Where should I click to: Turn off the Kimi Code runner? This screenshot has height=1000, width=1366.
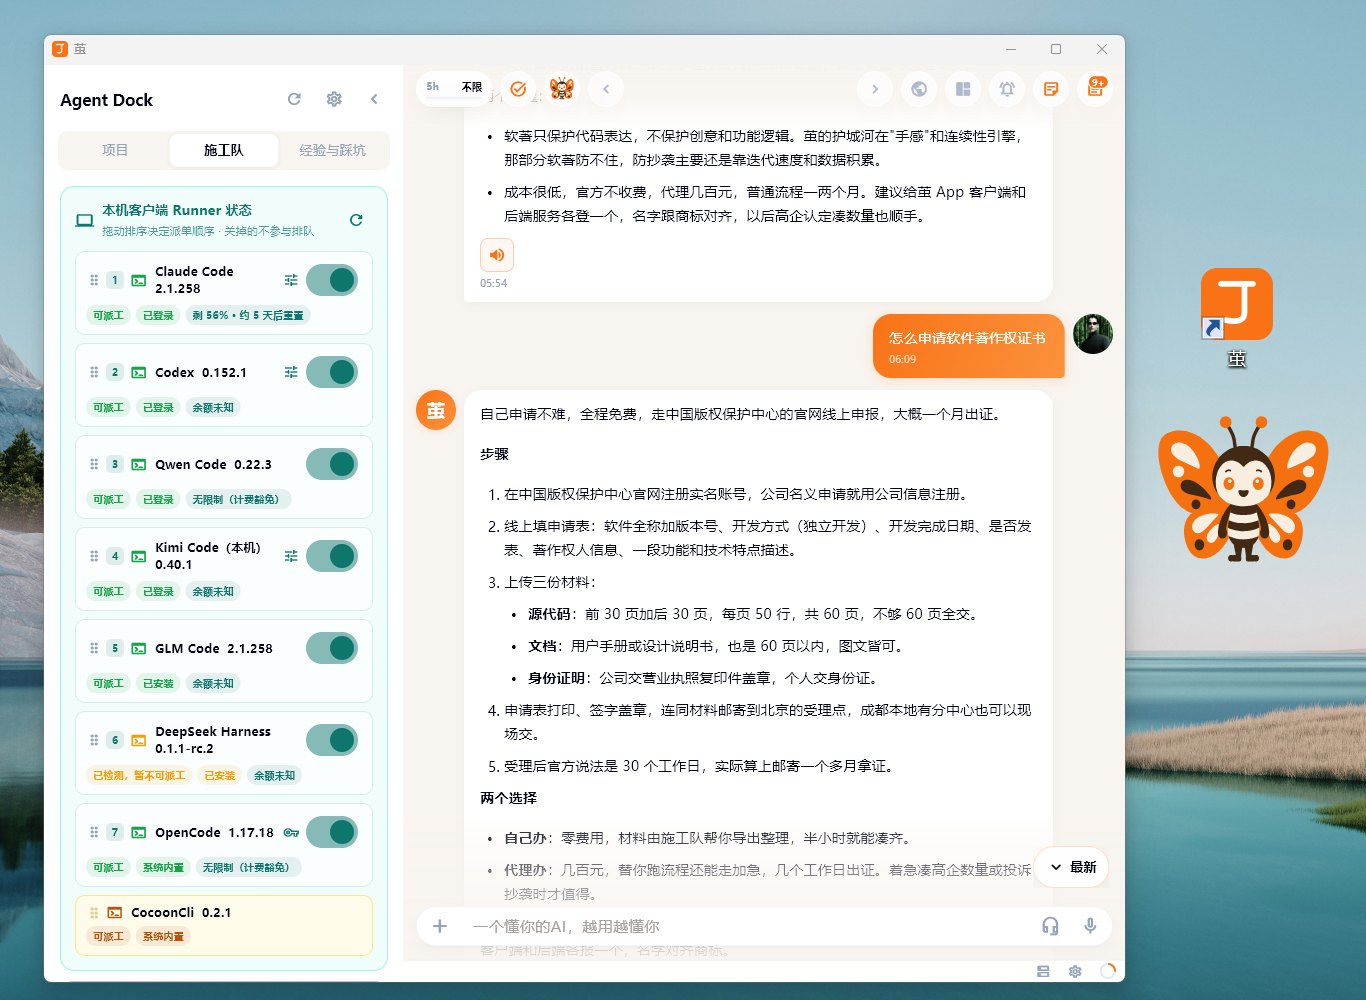[x=332, y=556]
